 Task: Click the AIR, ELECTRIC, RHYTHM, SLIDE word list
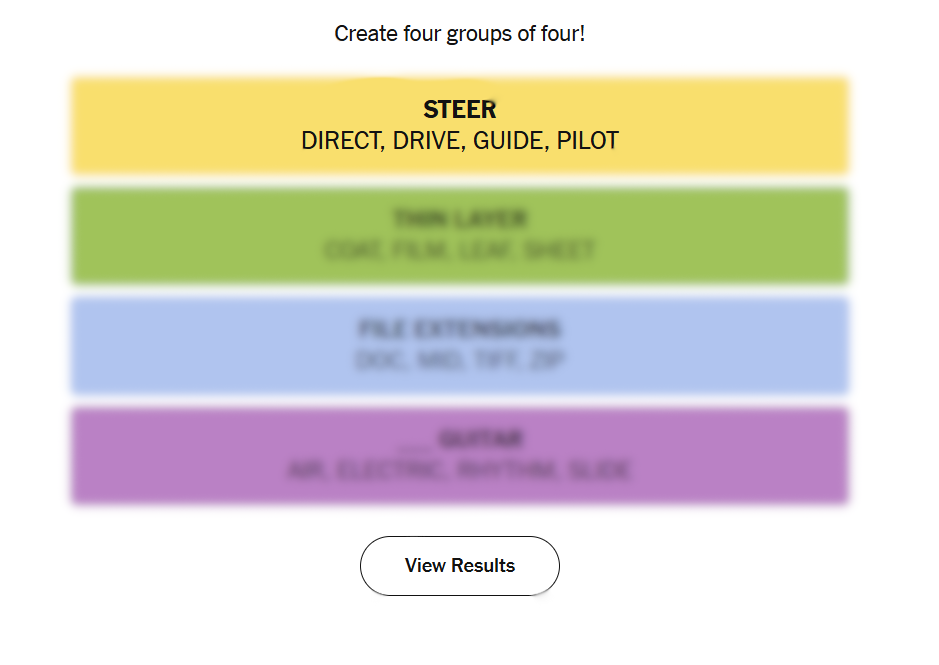pos(459,470)
